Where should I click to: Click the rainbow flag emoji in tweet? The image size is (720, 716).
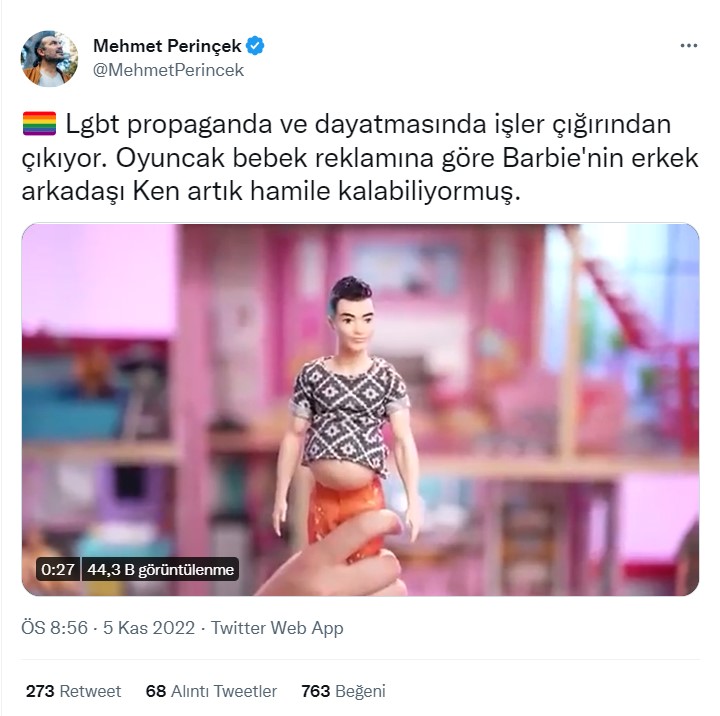39,124
